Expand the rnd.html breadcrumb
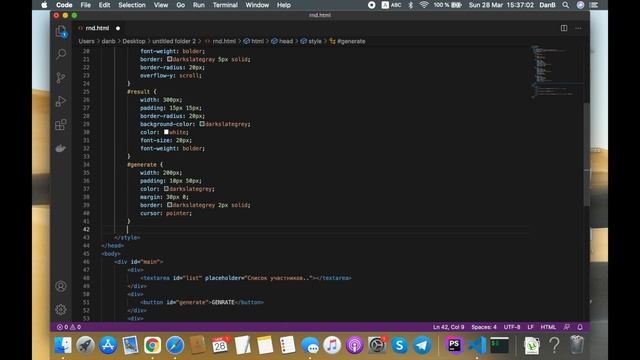The image size is (640, 360). click(220, 41)
